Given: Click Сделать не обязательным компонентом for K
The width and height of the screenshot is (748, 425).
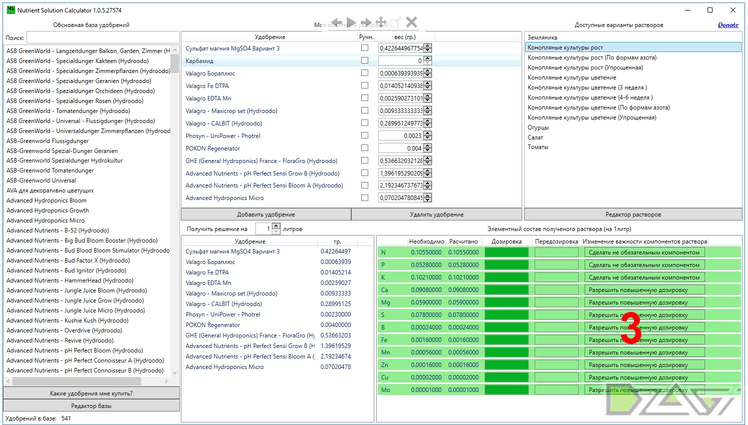Looking at the screenshot, I should tap(644, 277).
